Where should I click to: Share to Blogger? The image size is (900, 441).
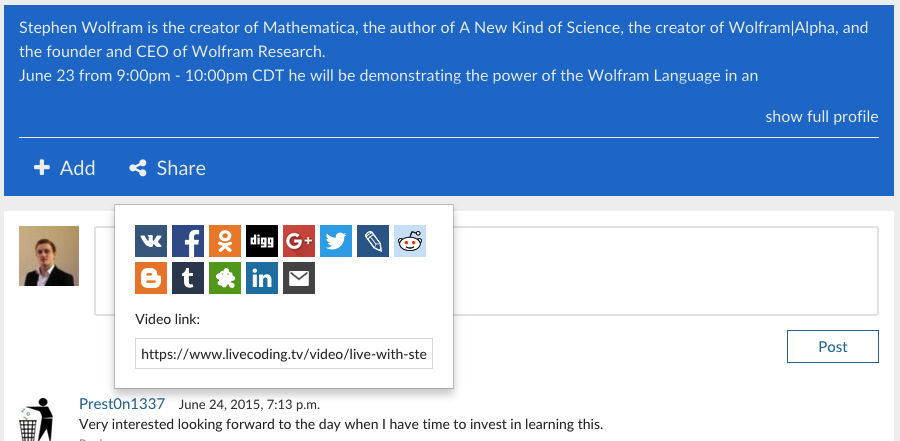(151, 278)
